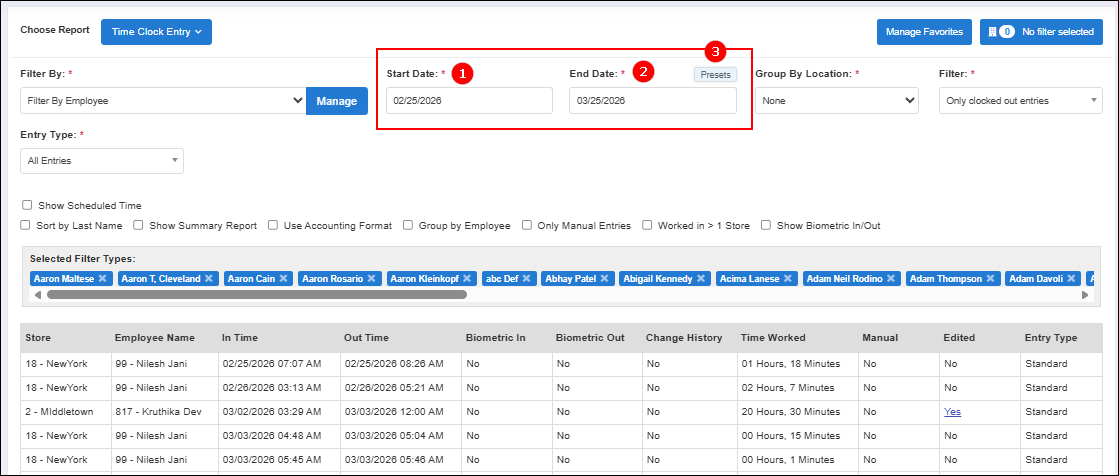Delete Adam Thompson tag via X icon

point(990,279)
